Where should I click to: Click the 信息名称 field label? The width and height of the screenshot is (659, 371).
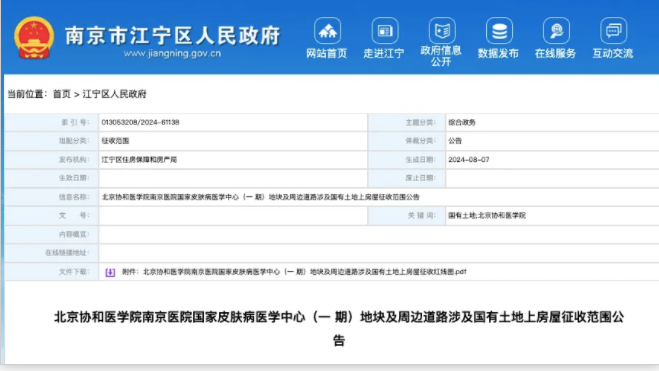(x=74, y=197)
